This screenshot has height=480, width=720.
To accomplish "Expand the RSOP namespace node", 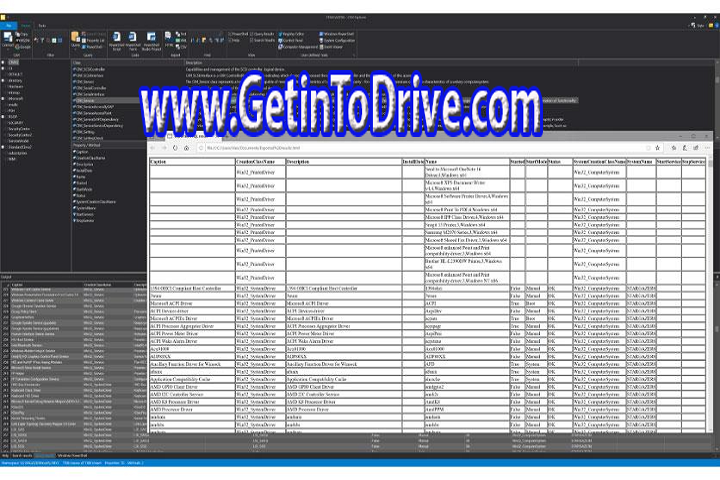I will point(3,117).
